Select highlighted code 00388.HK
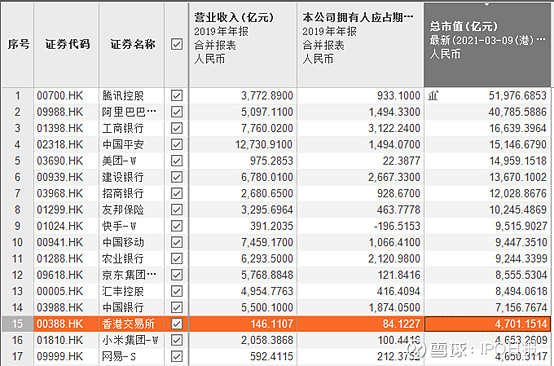This screenshot has height=366, width=554. (x=60, y=324)
